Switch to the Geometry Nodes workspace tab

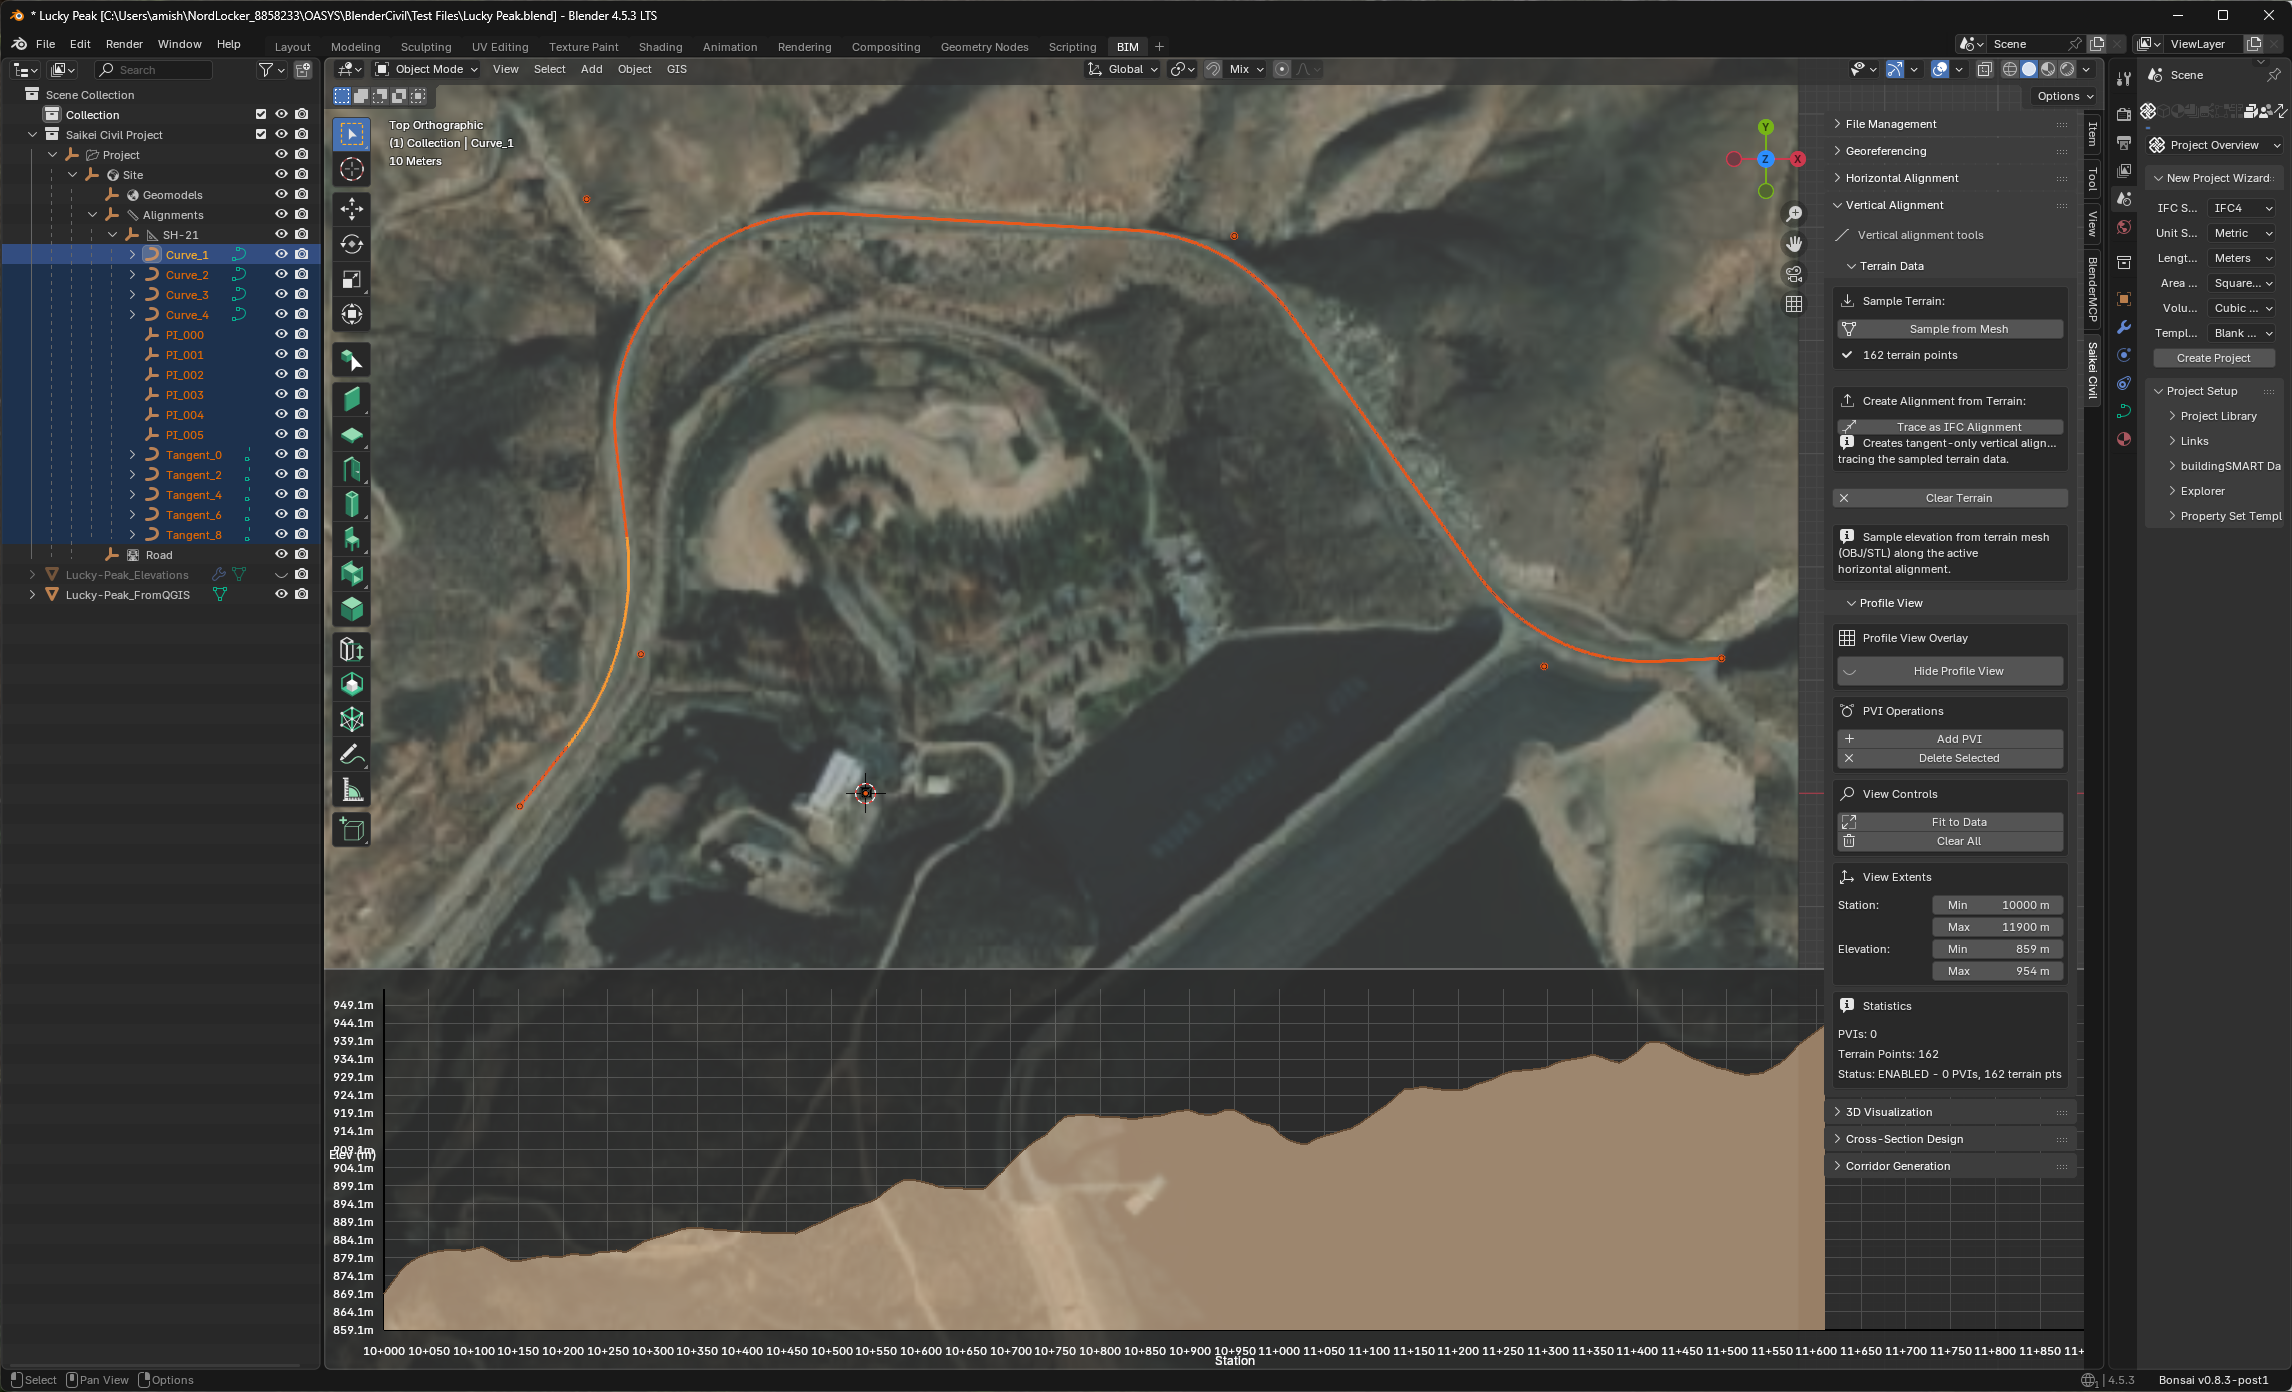(983, 47)
